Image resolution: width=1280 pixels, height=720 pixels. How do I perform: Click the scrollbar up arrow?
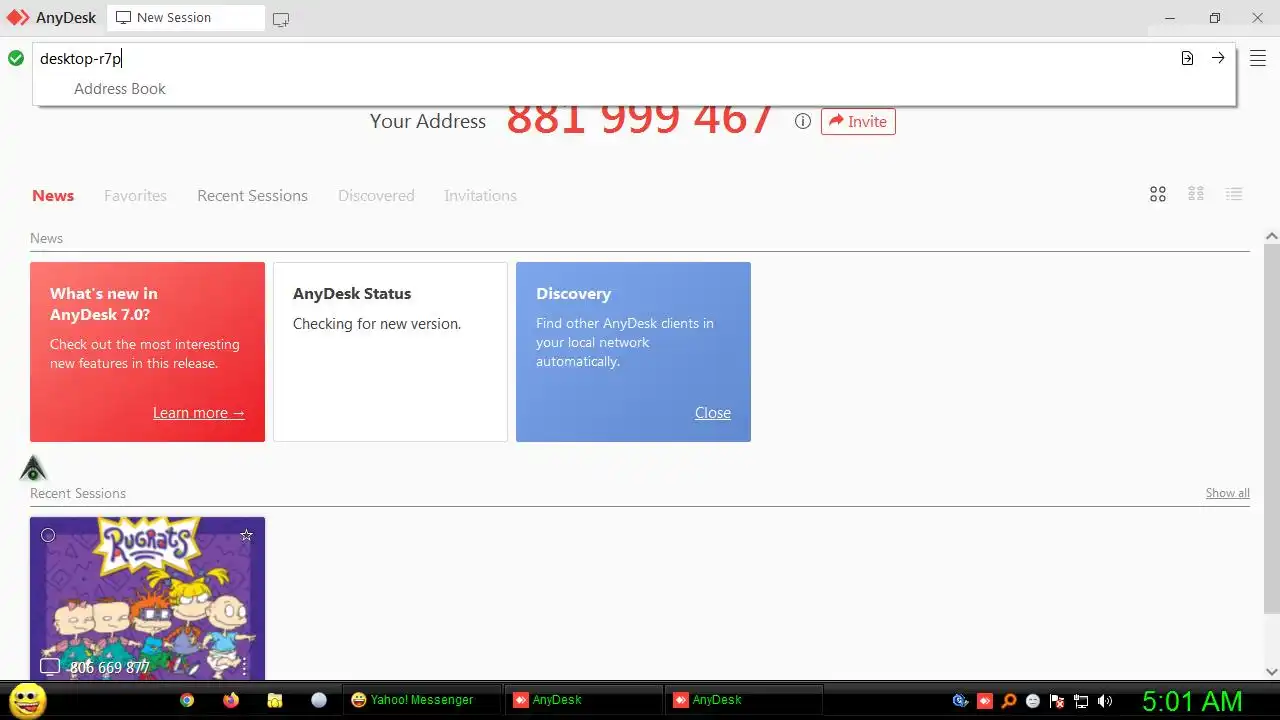pos(1272,236)
